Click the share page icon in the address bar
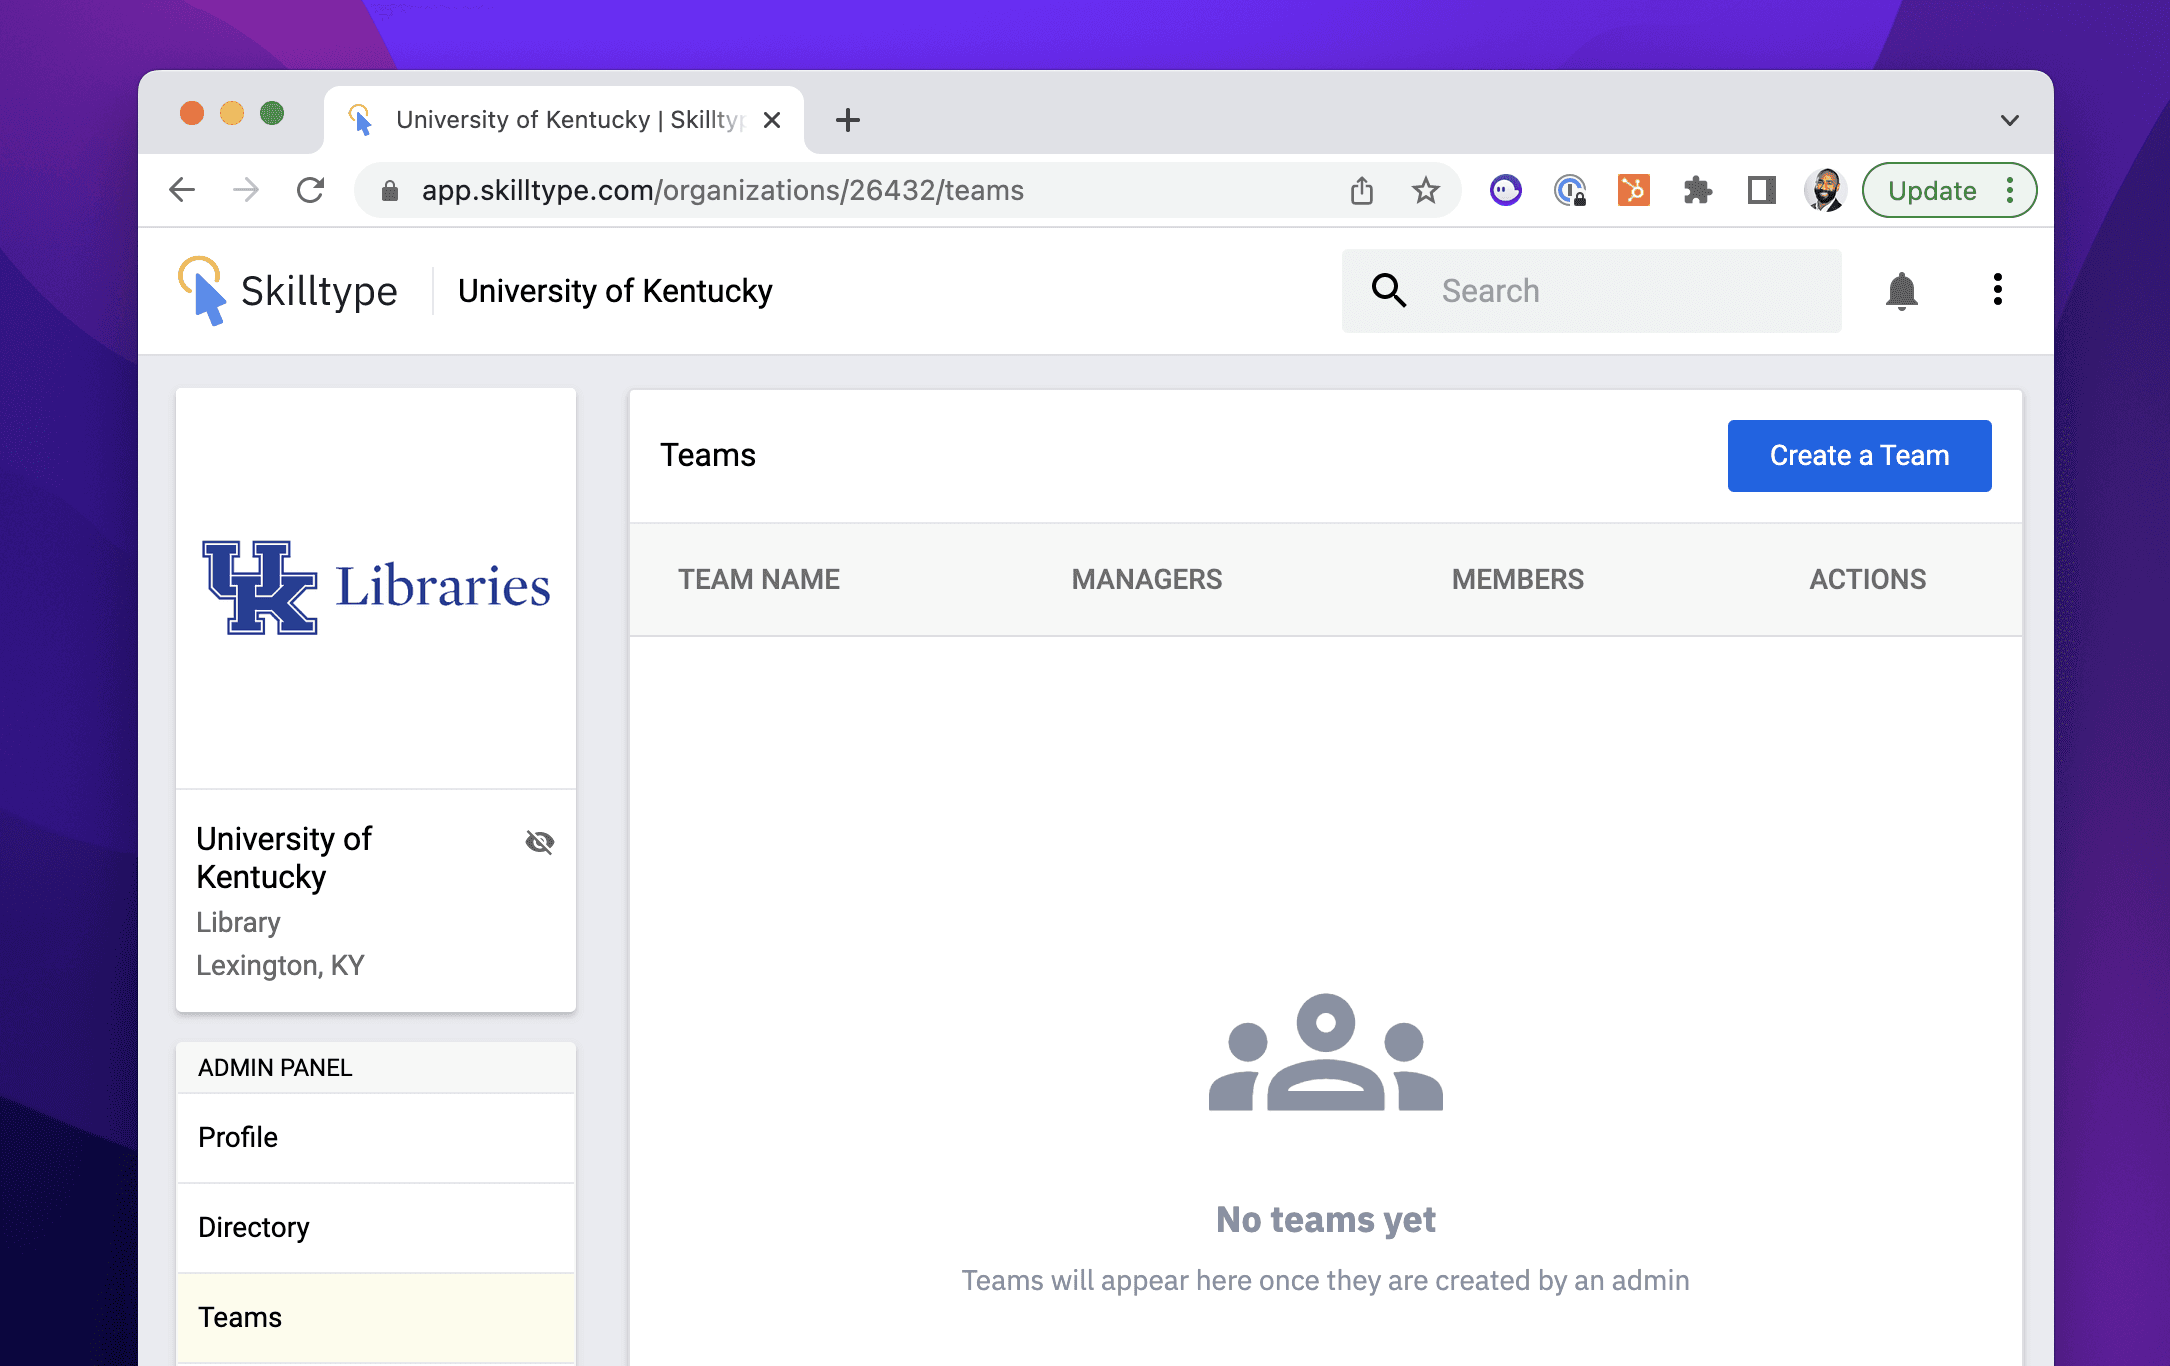The image size is (2170, 1366). (x=1361, y=190)
